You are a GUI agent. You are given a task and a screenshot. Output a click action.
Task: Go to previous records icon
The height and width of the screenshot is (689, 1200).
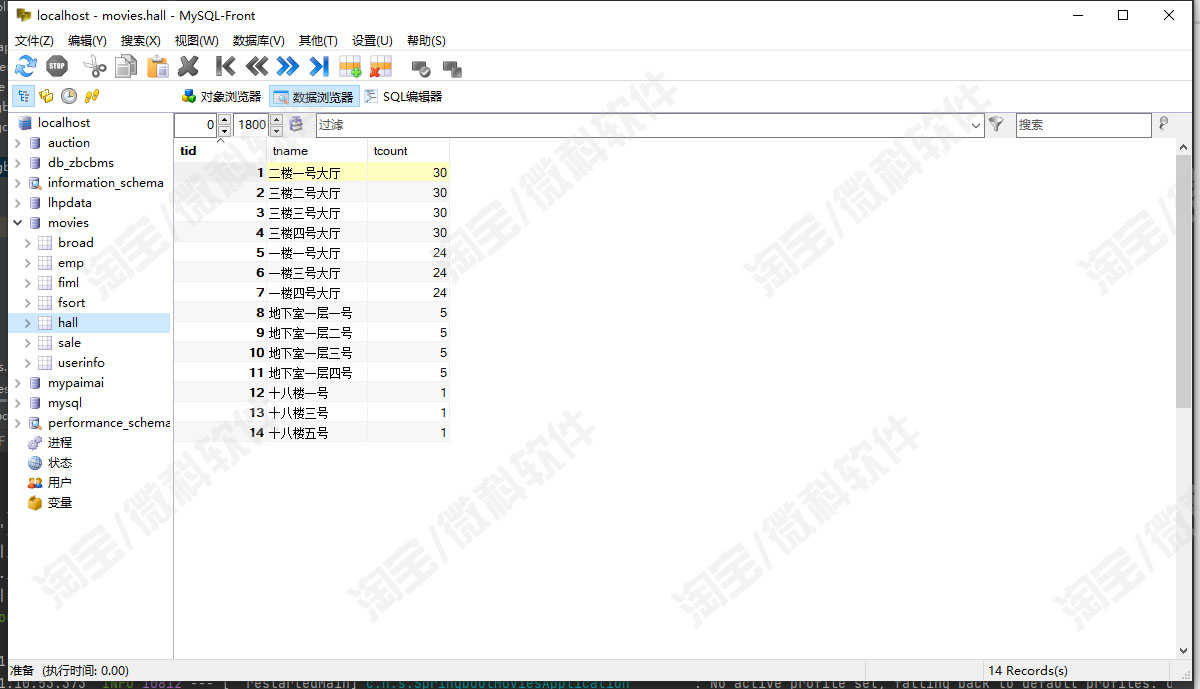257,67
